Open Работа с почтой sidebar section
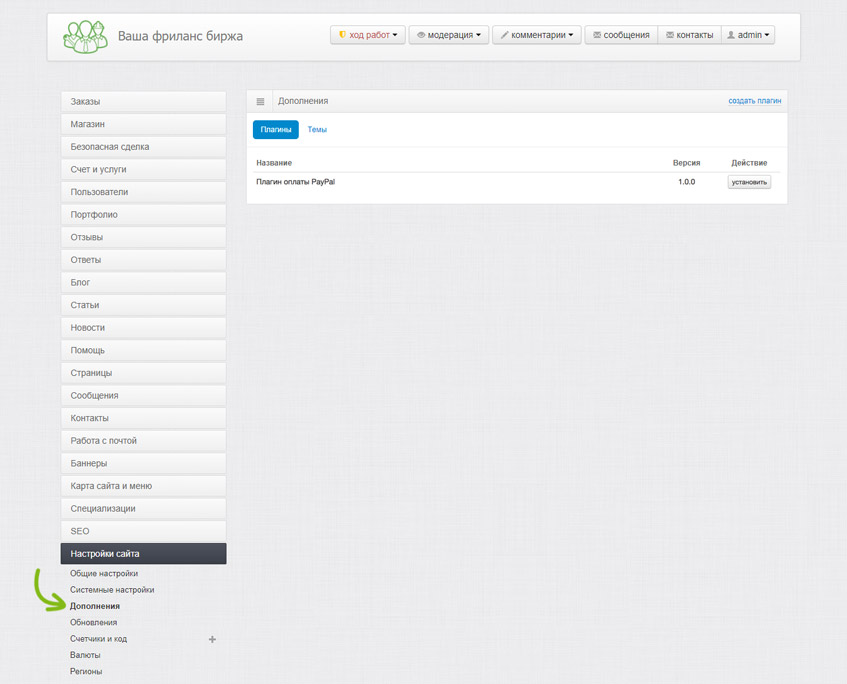The height and width of the screenshot is (684, 847). 144,441
